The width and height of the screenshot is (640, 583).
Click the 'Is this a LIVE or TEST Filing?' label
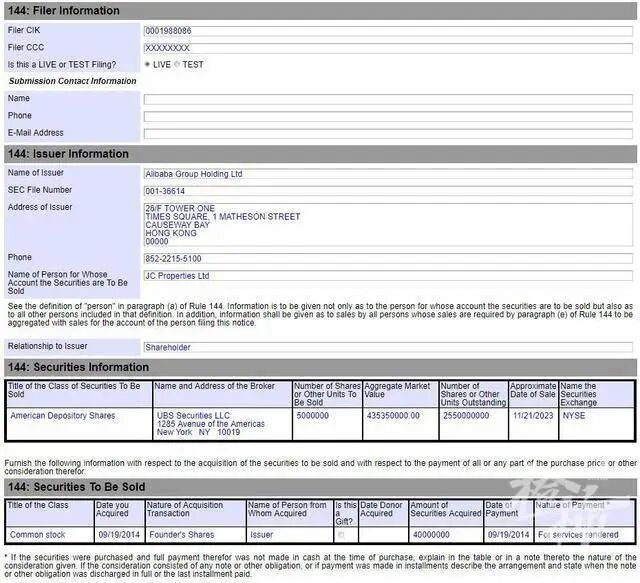[x=62, y=65]
